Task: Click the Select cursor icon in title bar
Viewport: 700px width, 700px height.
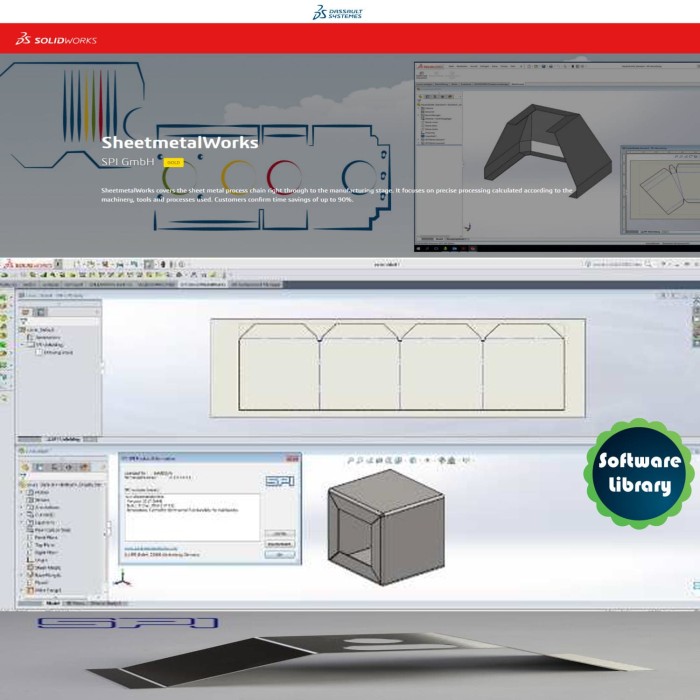Action: click(149, 265)
